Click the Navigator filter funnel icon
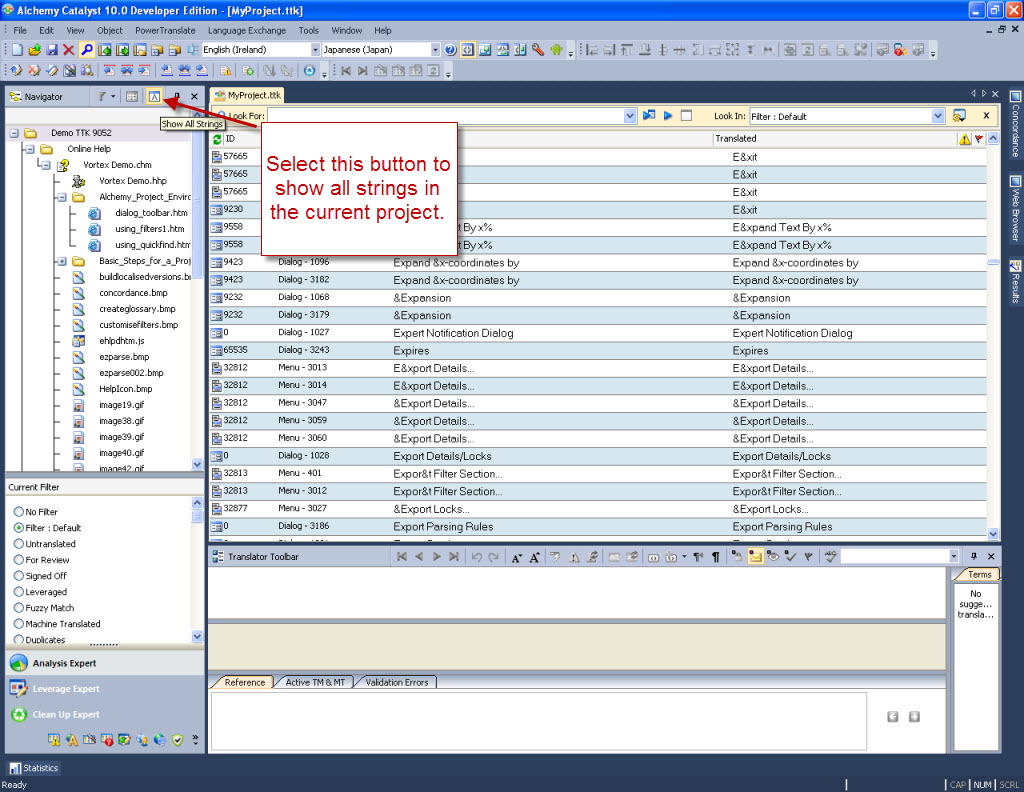This screenshot has height=792, width=1024. pos(102,97)
